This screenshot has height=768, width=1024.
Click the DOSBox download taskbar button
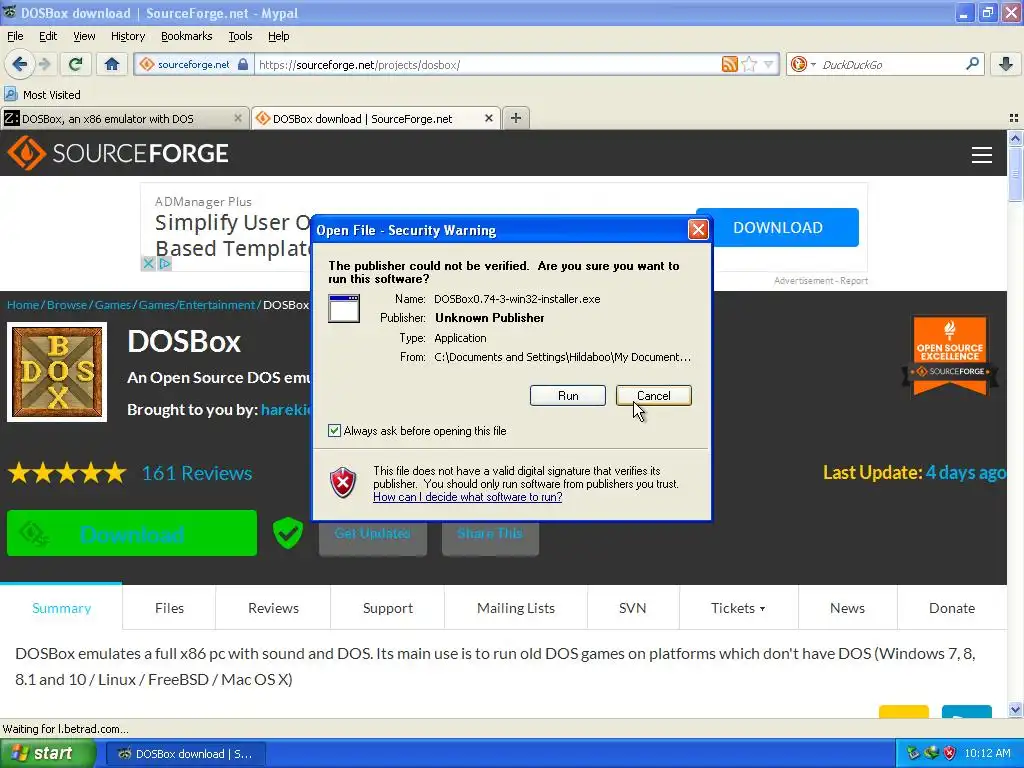click(185, 754)
